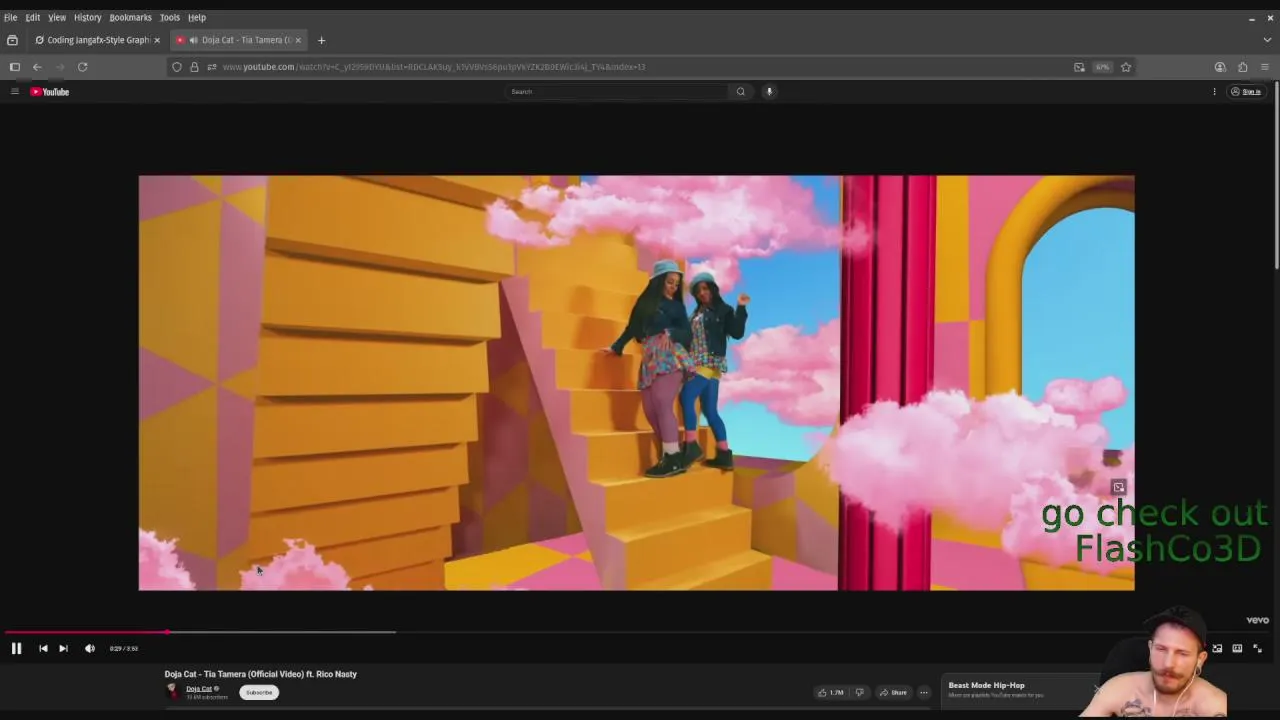Open a new browser tab
This screenshot has height=720, width=1280.
(x=321, y=40)
